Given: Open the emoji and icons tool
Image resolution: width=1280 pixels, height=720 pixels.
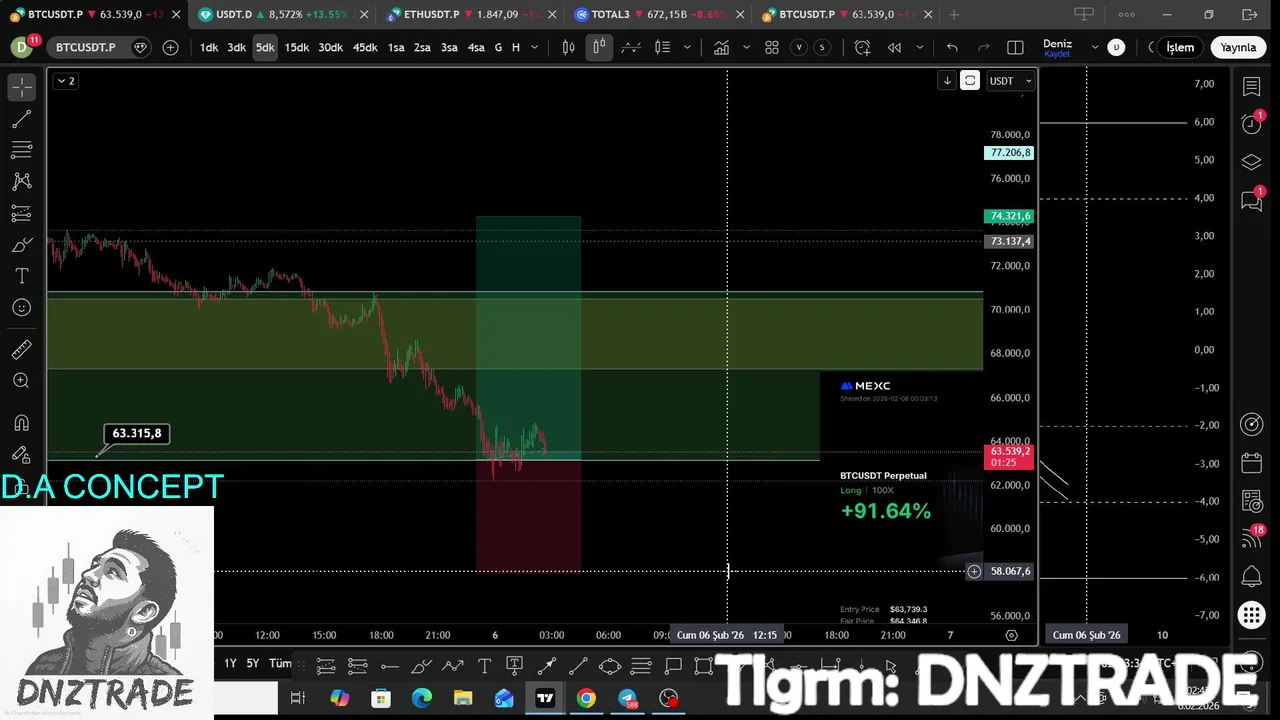Looking at the screenshot, I should click(x=21, y=308).
